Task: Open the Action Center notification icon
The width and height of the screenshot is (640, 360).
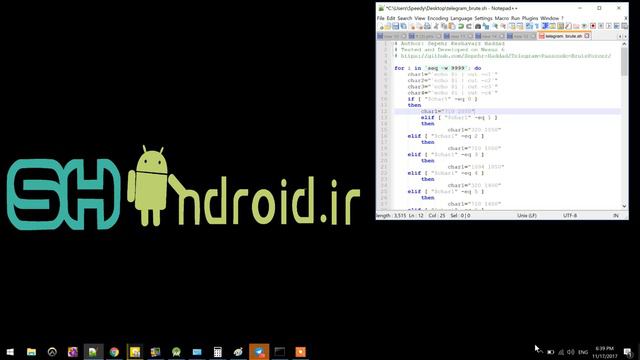Action: (x=629, y=352)
